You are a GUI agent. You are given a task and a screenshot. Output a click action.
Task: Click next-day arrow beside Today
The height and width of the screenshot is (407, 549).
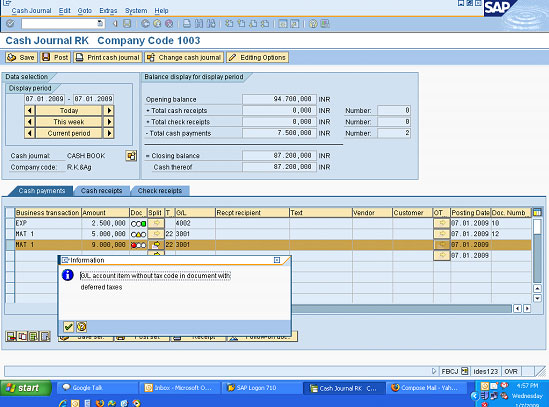tap(109, 111)
